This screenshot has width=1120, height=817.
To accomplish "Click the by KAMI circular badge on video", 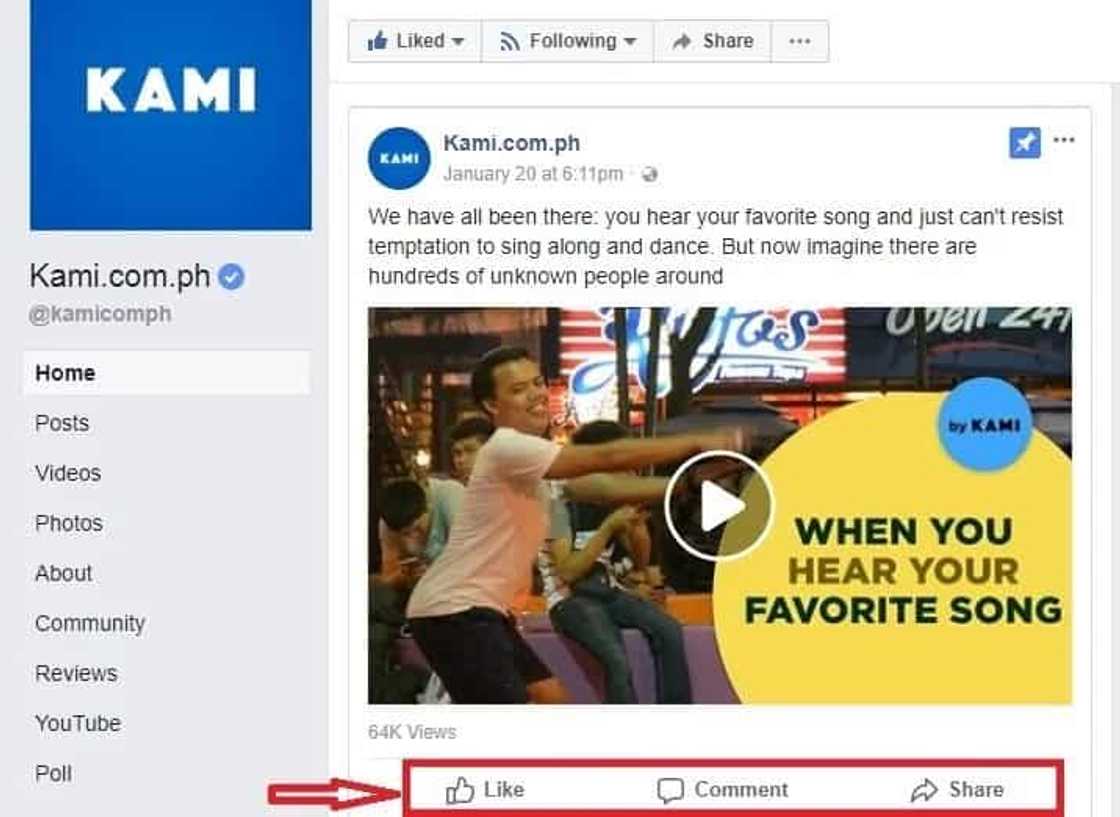I will [985, 425].
